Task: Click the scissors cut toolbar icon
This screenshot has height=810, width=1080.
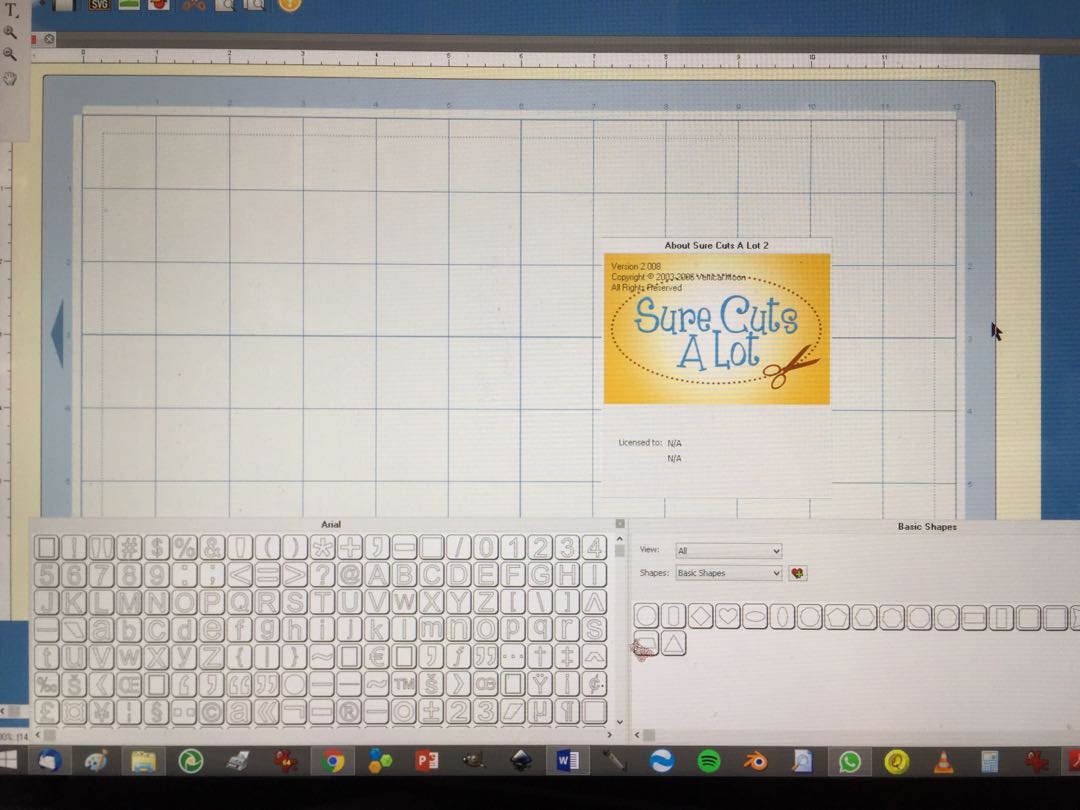Action: tap(194, 4)
